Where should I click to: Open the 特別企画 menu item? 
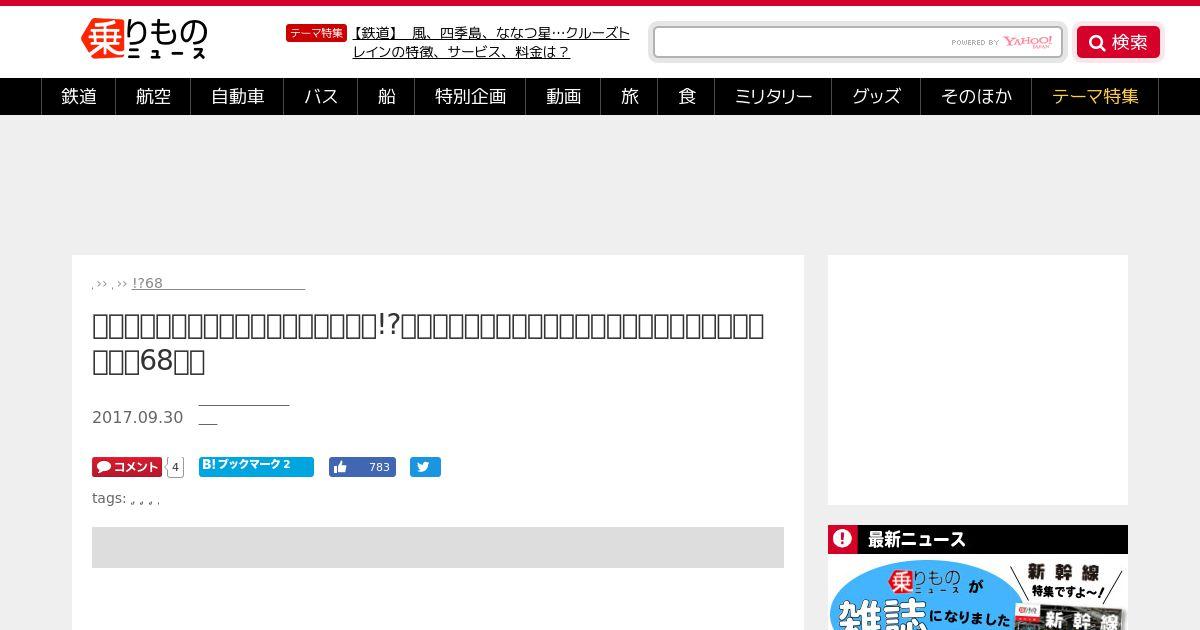(x=470, y=96)
